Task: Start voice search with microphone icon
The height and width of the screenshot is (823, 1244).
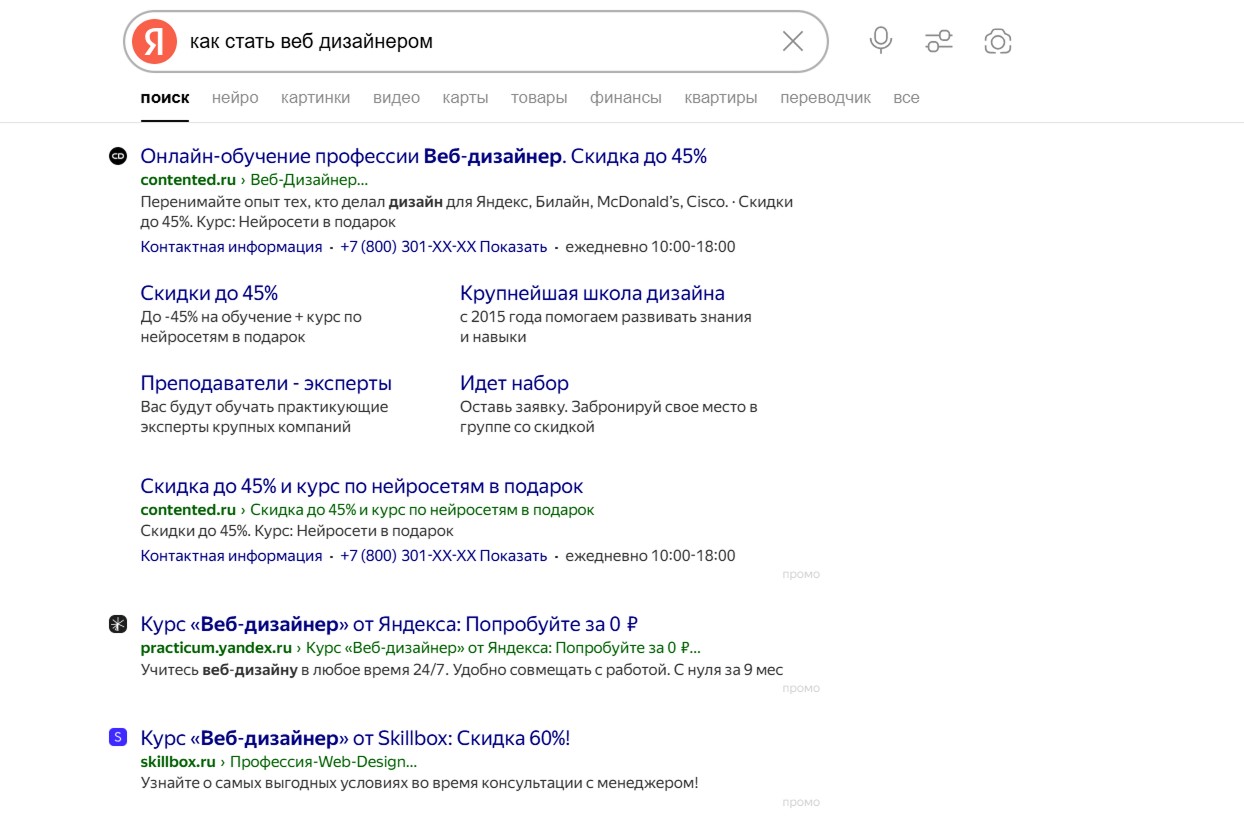Action: pyautogui.click(x=880, y=41)
